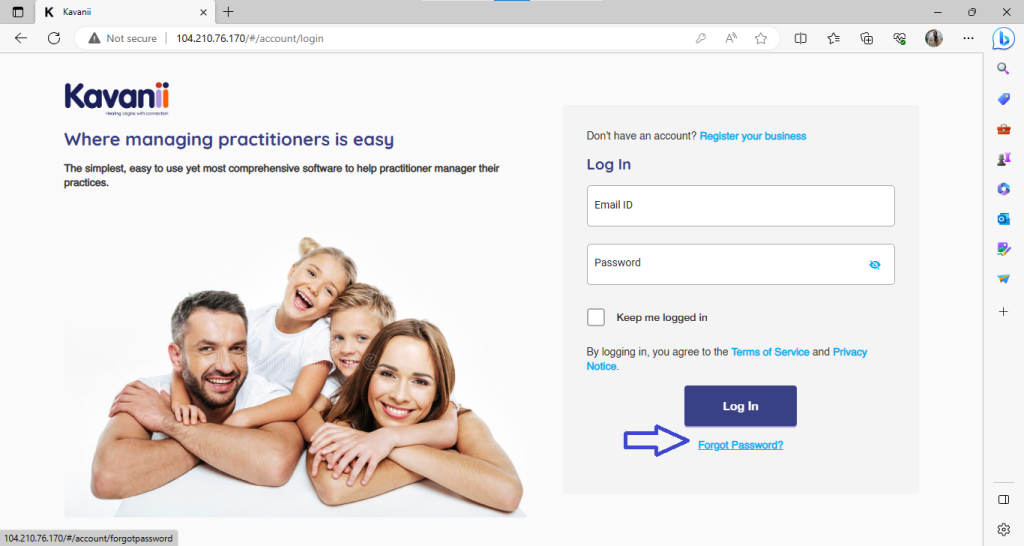
Task: Open sidebar settings gear icon
Action: 1004,529
